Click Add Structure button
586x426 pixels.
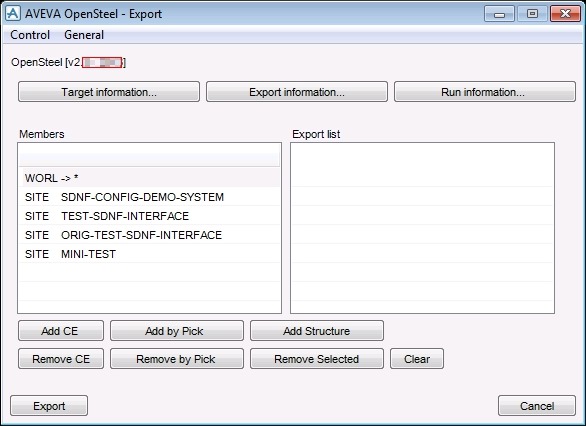317,331
